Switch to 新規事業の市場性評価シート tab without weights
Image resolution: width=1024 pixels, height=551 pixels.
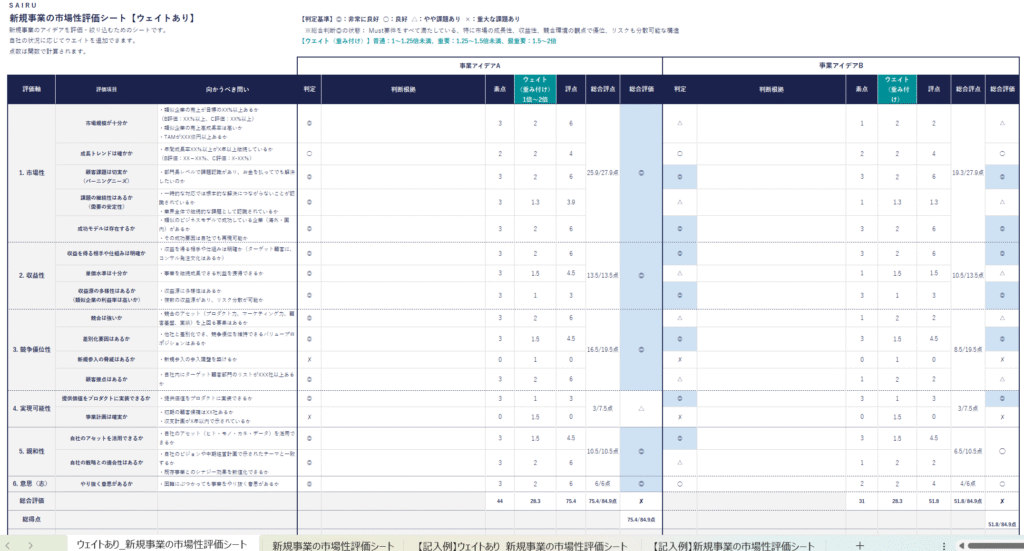coord(333,545)
